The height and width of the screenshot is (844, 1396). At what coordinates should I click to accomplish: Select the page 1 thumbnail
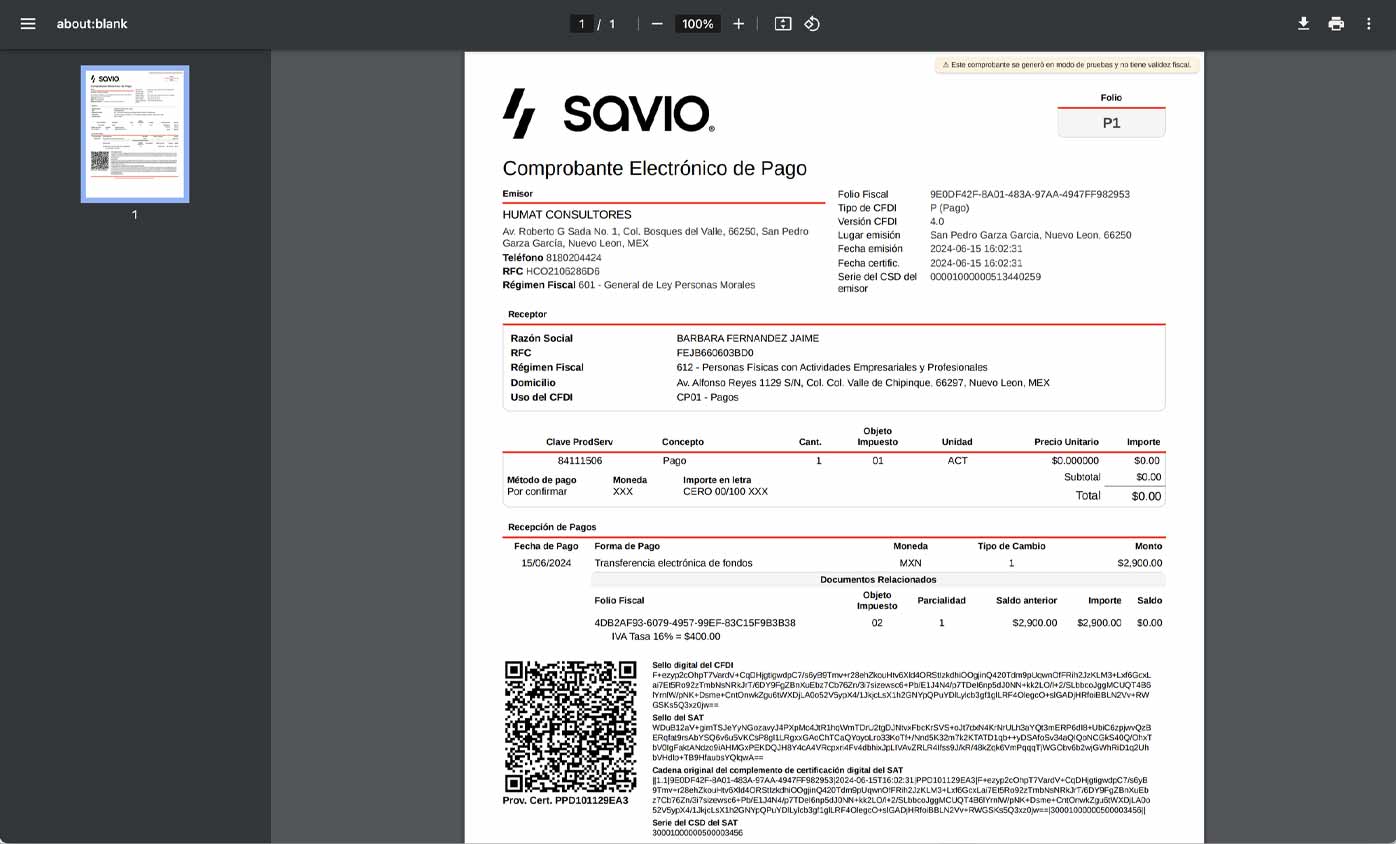135,134
